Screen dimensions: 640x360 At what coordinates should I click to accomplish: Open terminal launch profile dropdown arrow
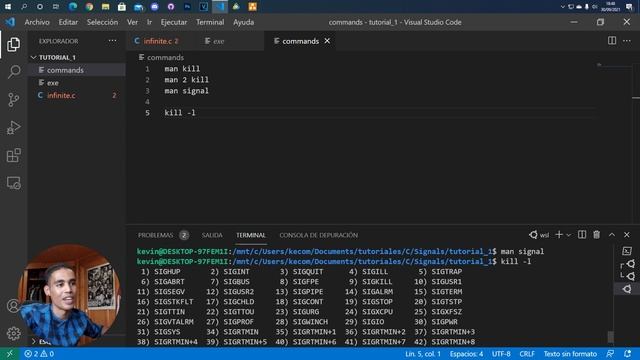[x=568, y=235]
